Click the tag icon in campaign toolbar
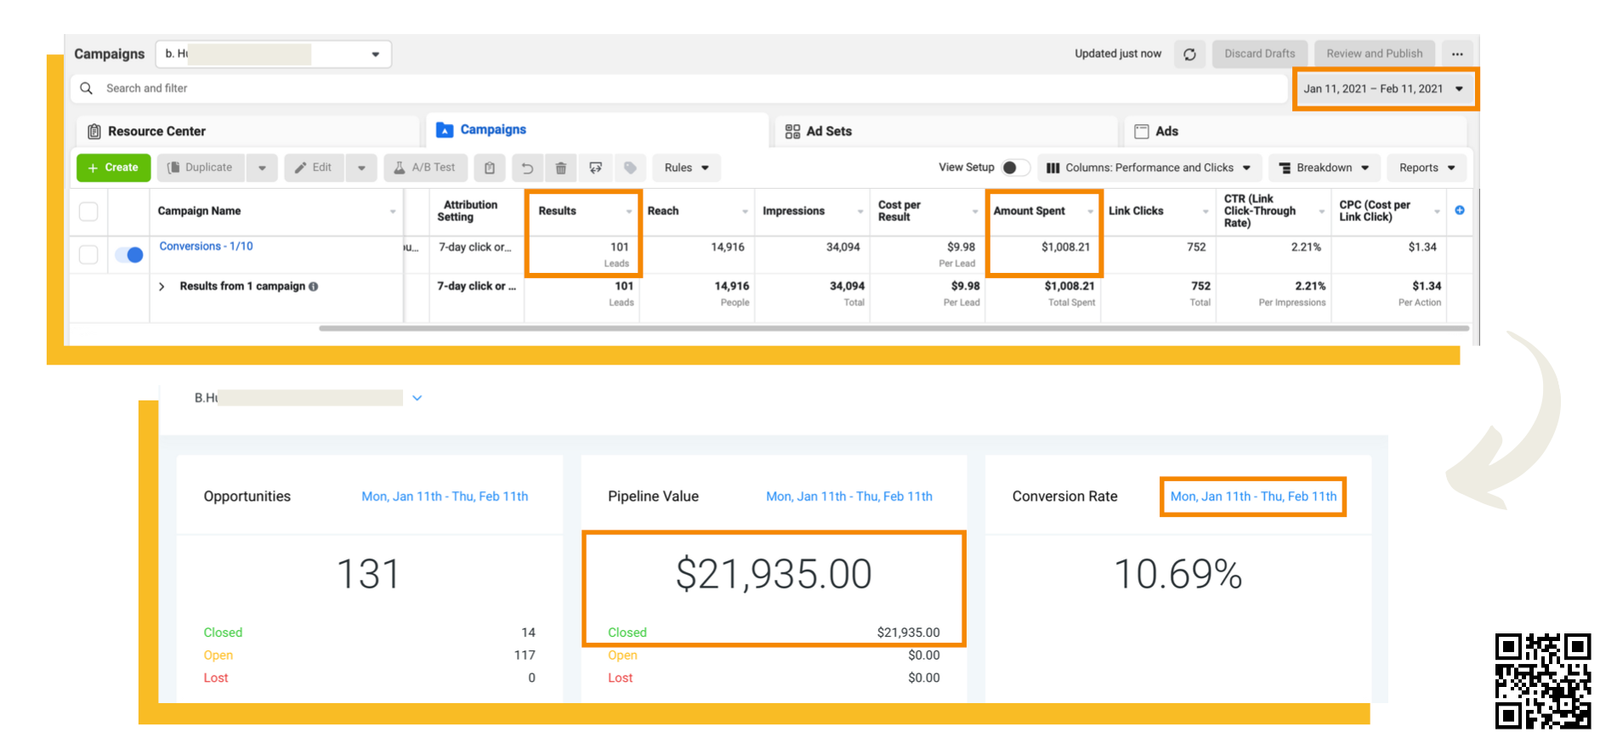Screen dimensions: 1600x738 [x=630, y=168]
